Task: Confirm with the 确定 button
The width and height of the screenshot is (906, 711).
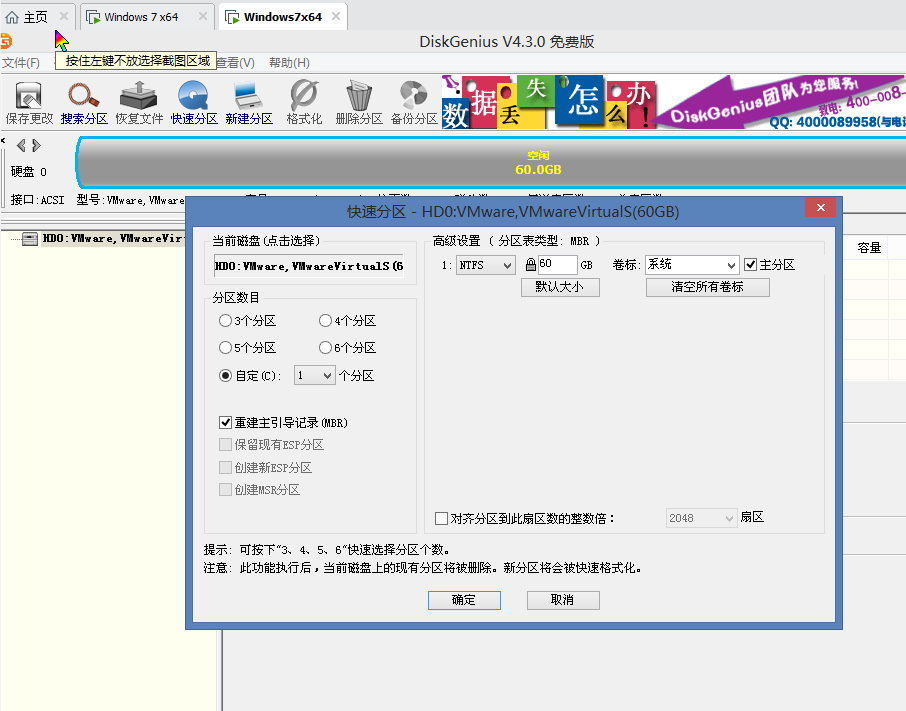Action: click(464, 600)
